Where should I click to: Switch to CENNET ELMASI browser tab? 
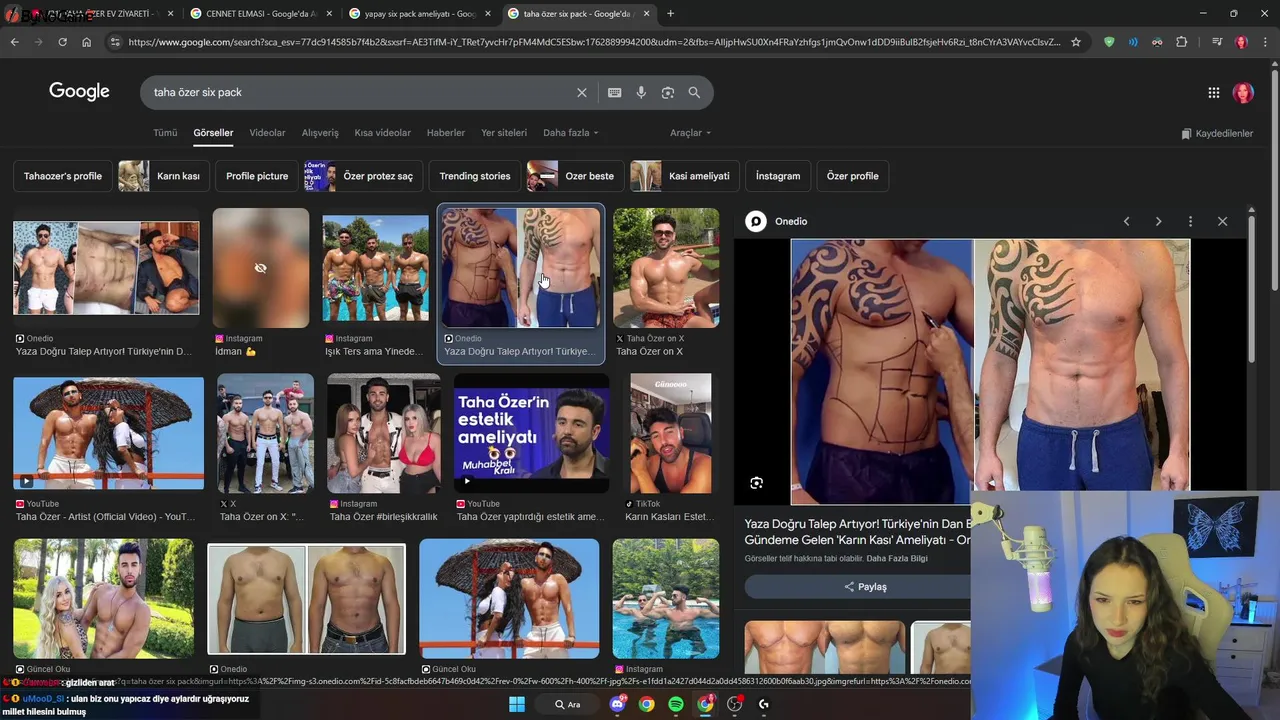tap(261, 14)
